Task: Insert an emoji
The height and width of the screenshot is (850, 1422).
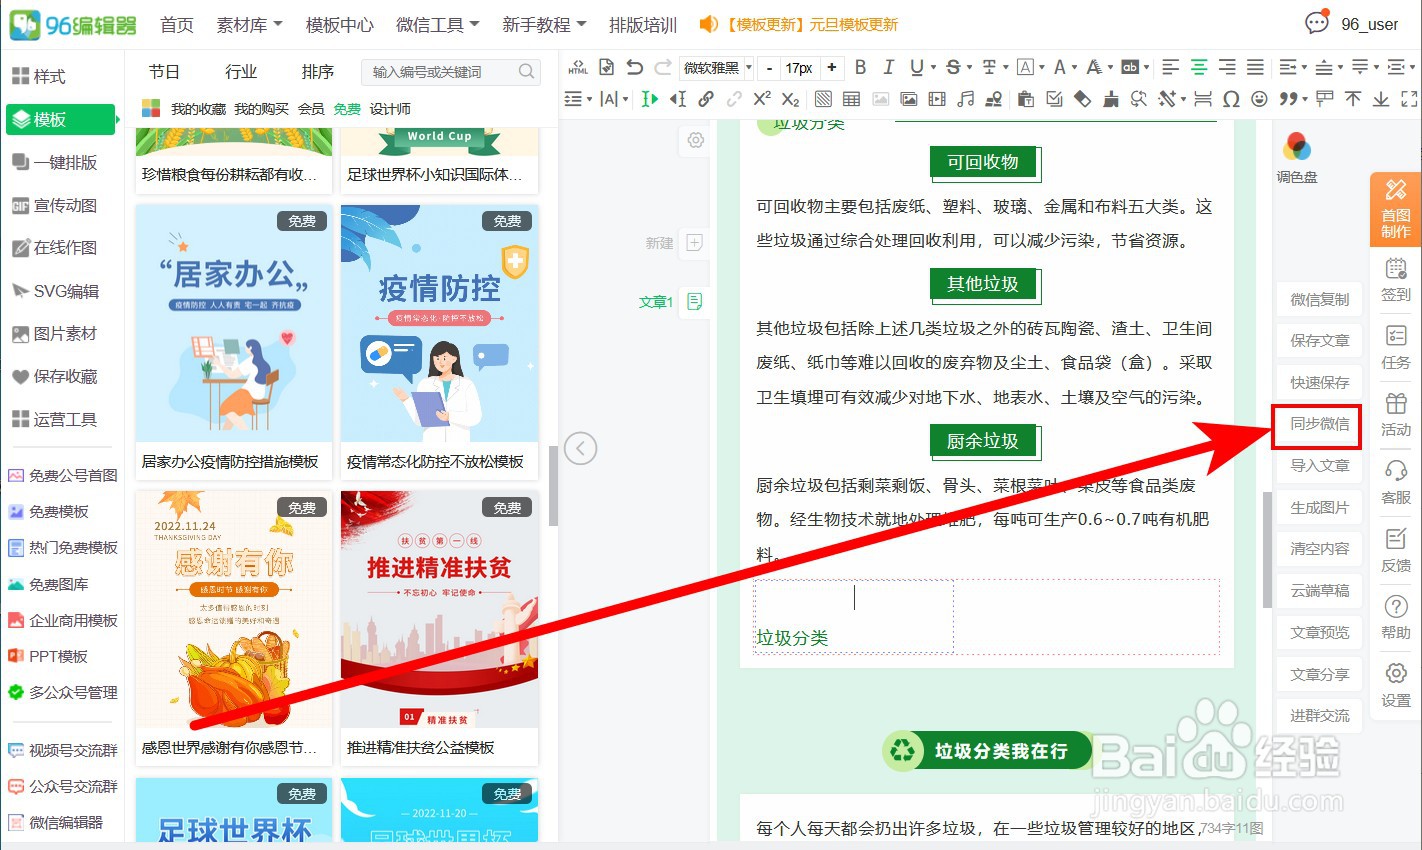Action: (1260, 99)
